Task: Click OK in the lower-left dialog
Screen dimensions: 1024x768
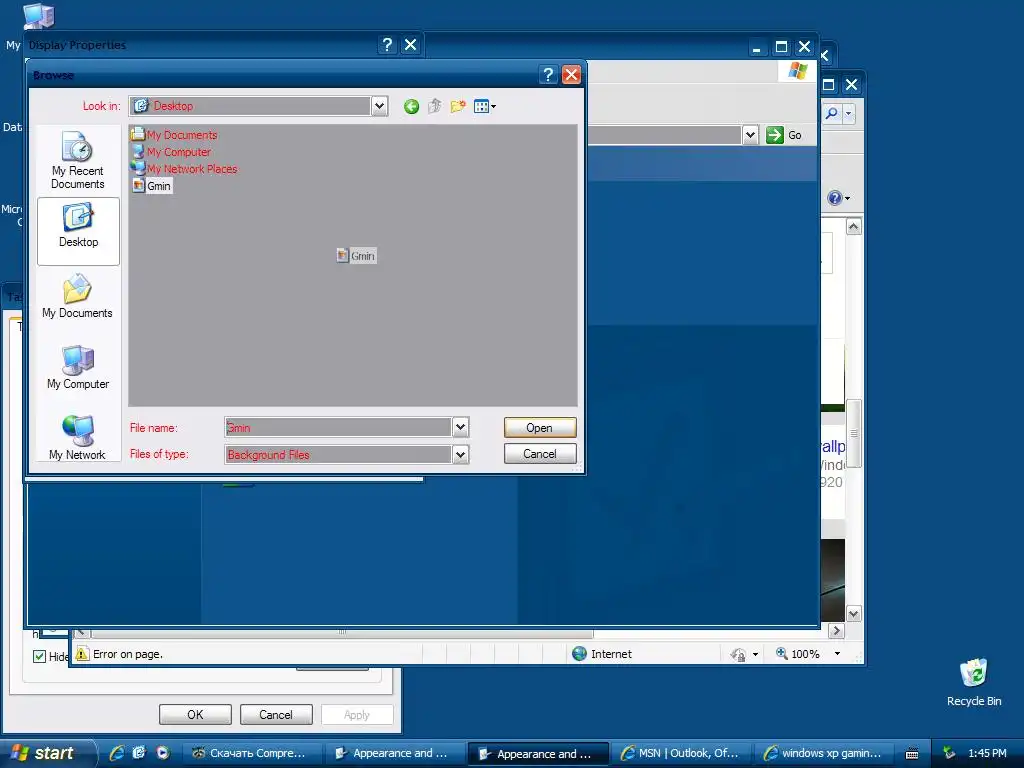Action: pyautogui.click(x=195, y=714)
